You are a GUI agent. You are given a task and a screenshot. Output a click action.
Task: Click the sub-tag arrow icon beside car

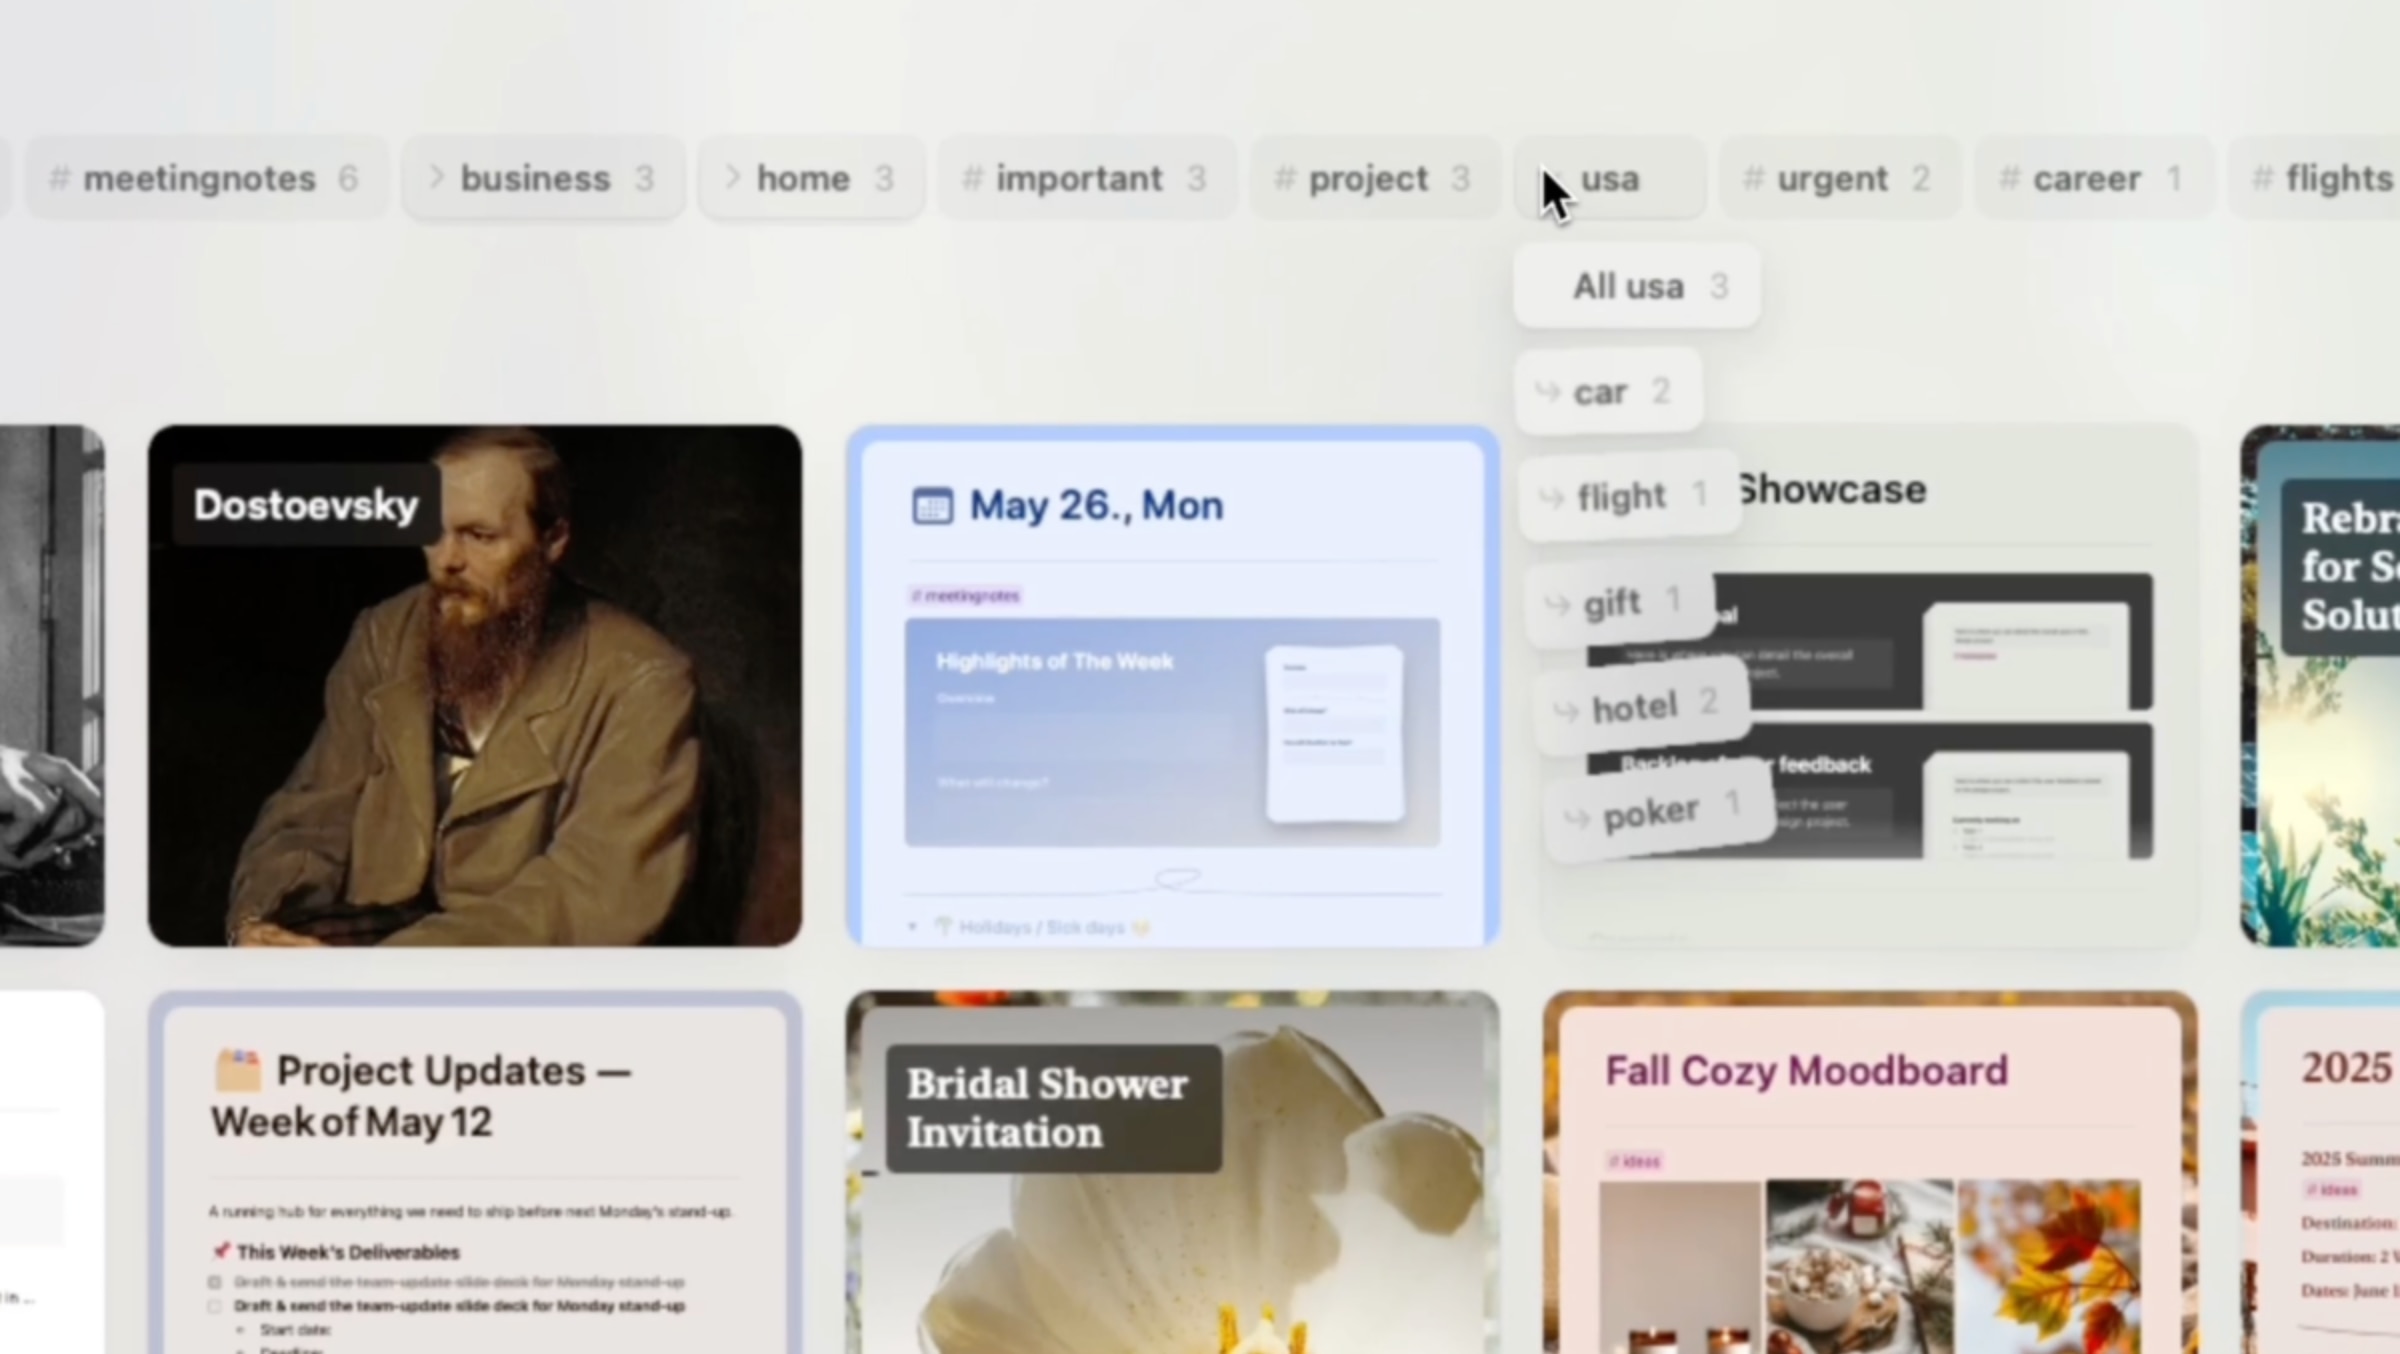point(1548,392)
